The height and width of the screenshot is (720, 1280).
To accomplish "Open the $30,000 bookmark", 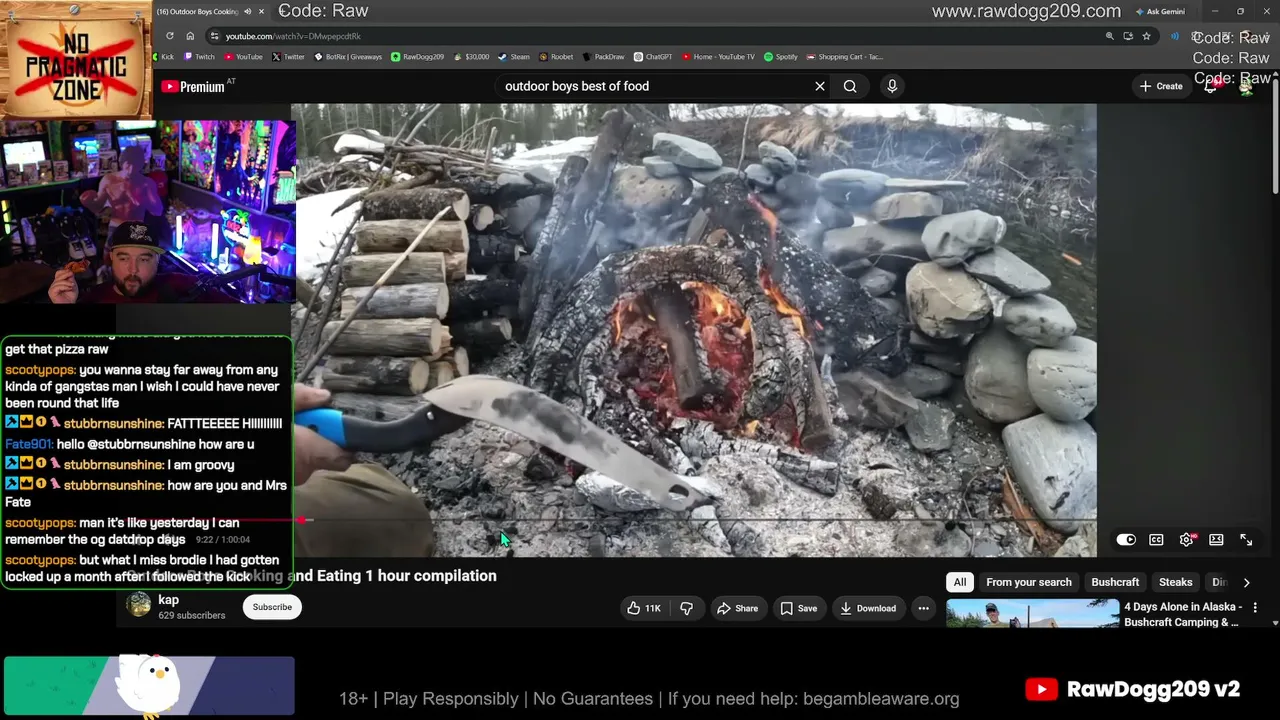I will [471, 57].
